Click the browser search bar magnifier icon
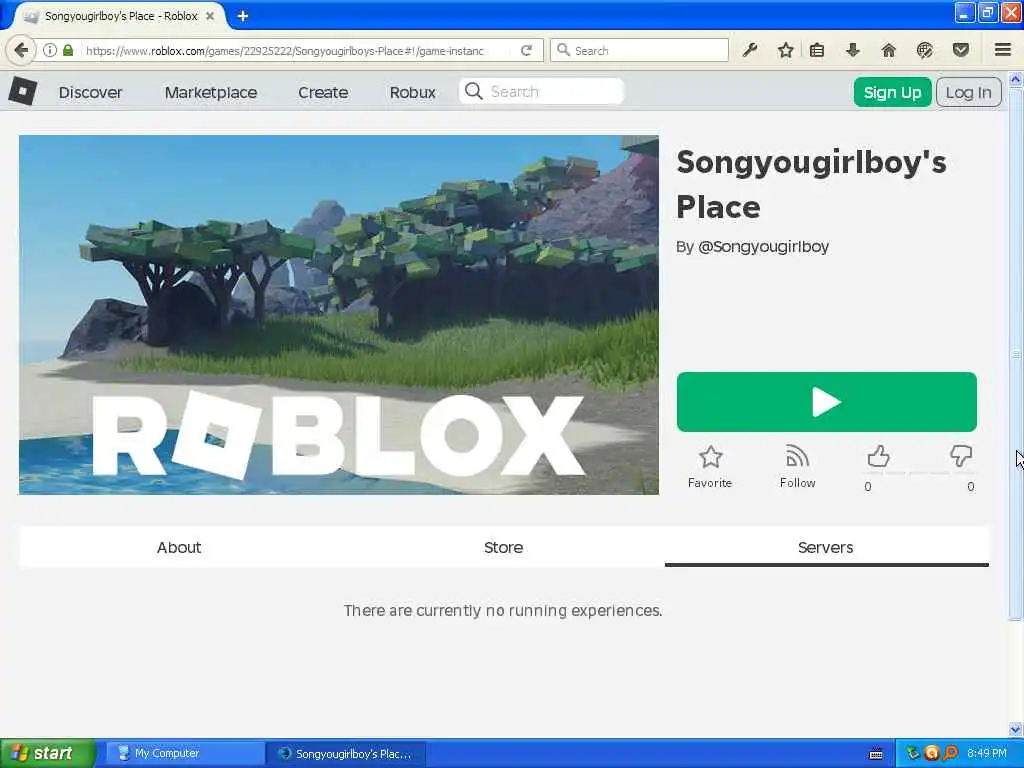 564,50
